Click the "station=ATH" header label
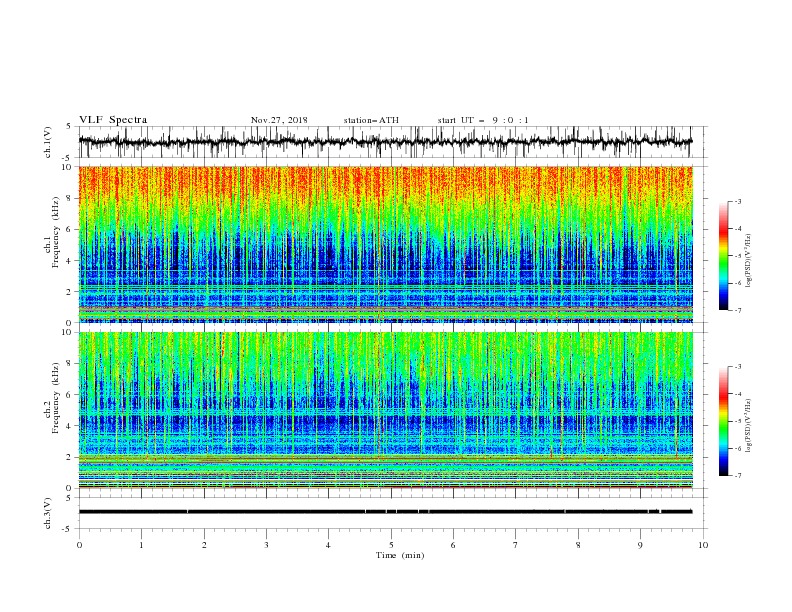The width and height of the screenshot is (792, 612). click(x=371, y=120)
